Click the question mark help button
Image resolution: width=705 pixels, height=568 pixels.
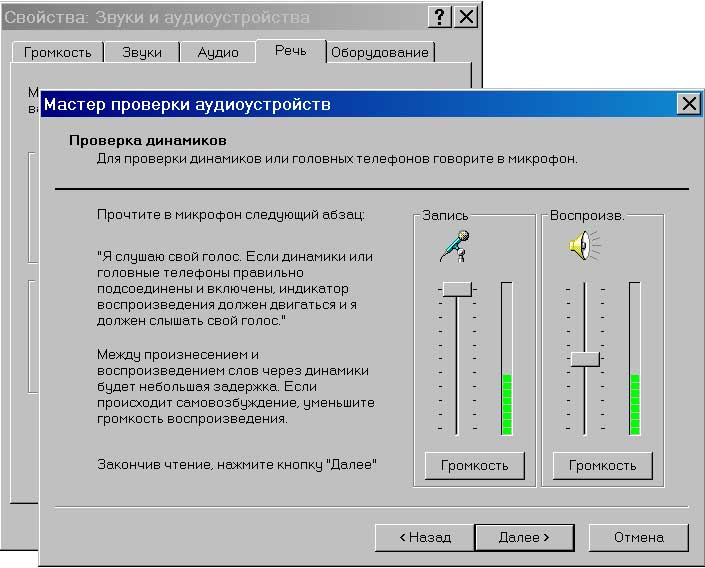(x=440, y=18)
